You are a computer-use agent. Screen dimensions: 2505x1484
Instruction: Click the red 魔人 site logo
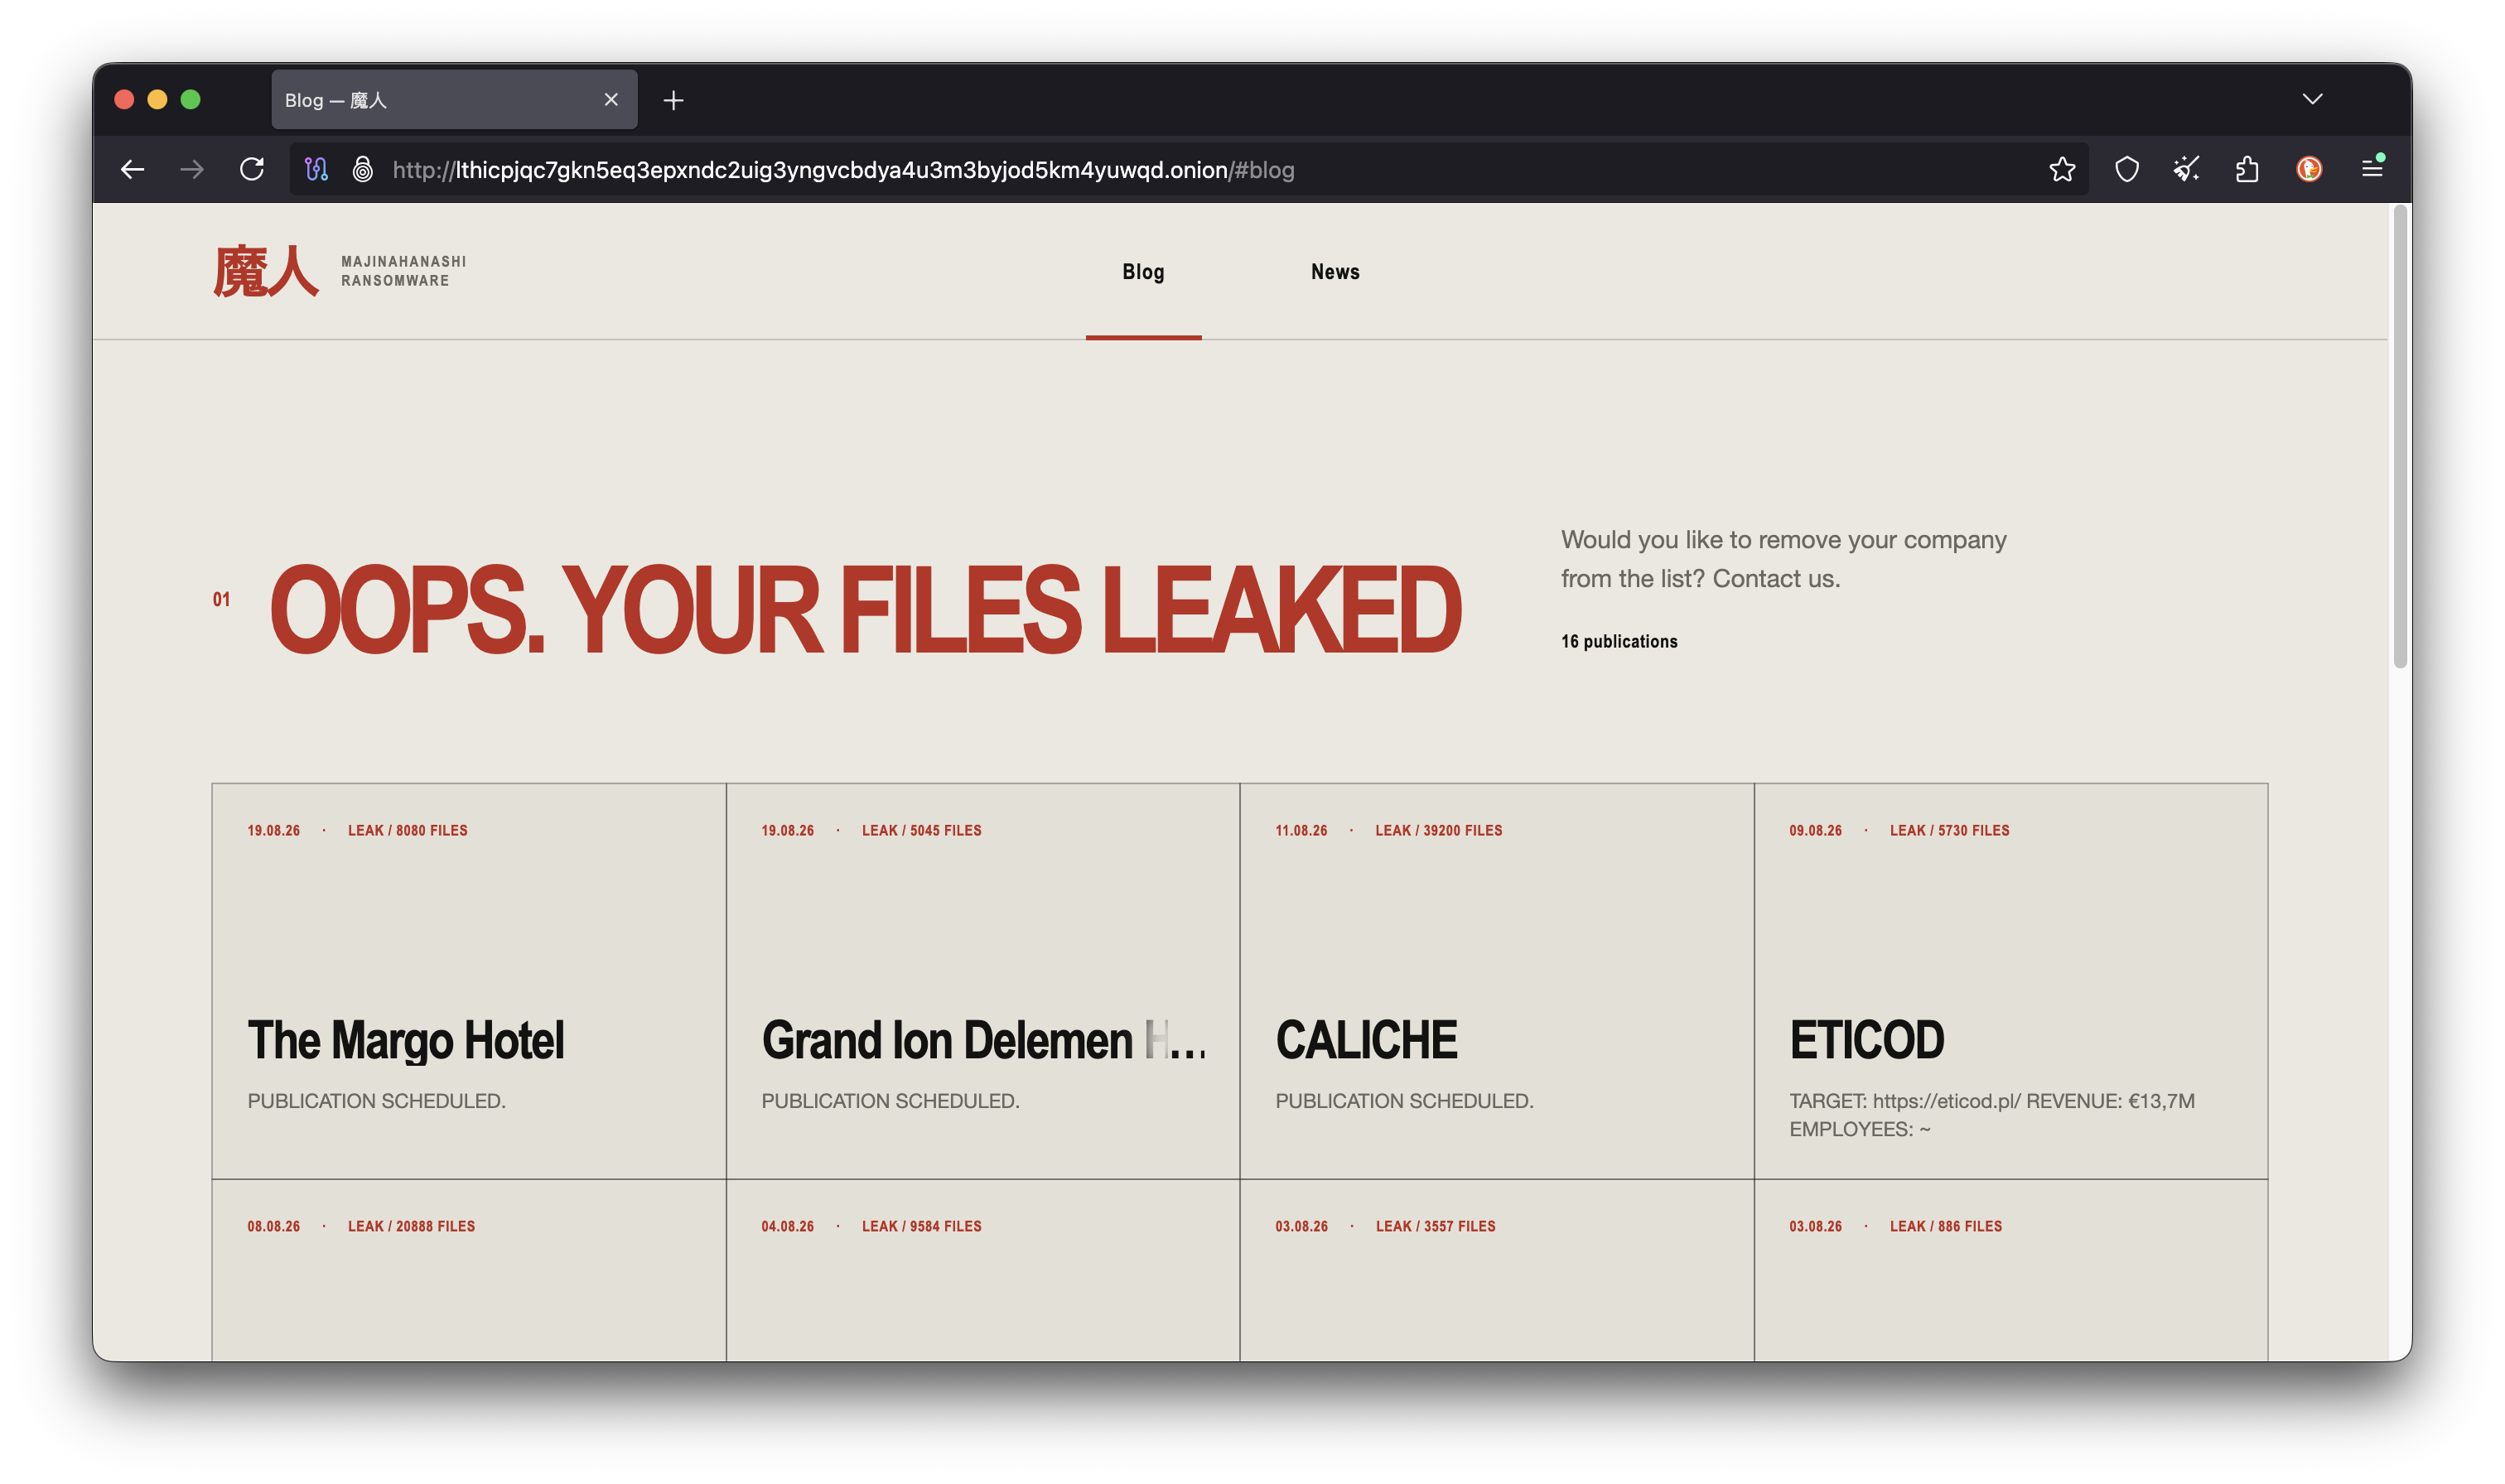coord(265,272)
